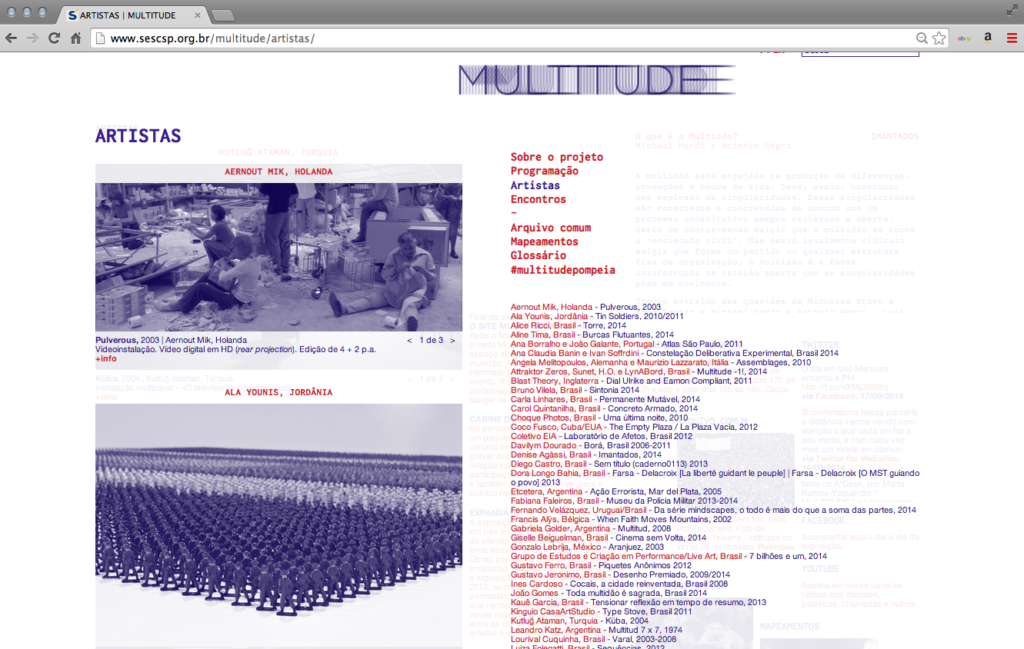Click the Amazon extension icon
The height and width of the screenshot is (649, 1024).
(988, 39)
